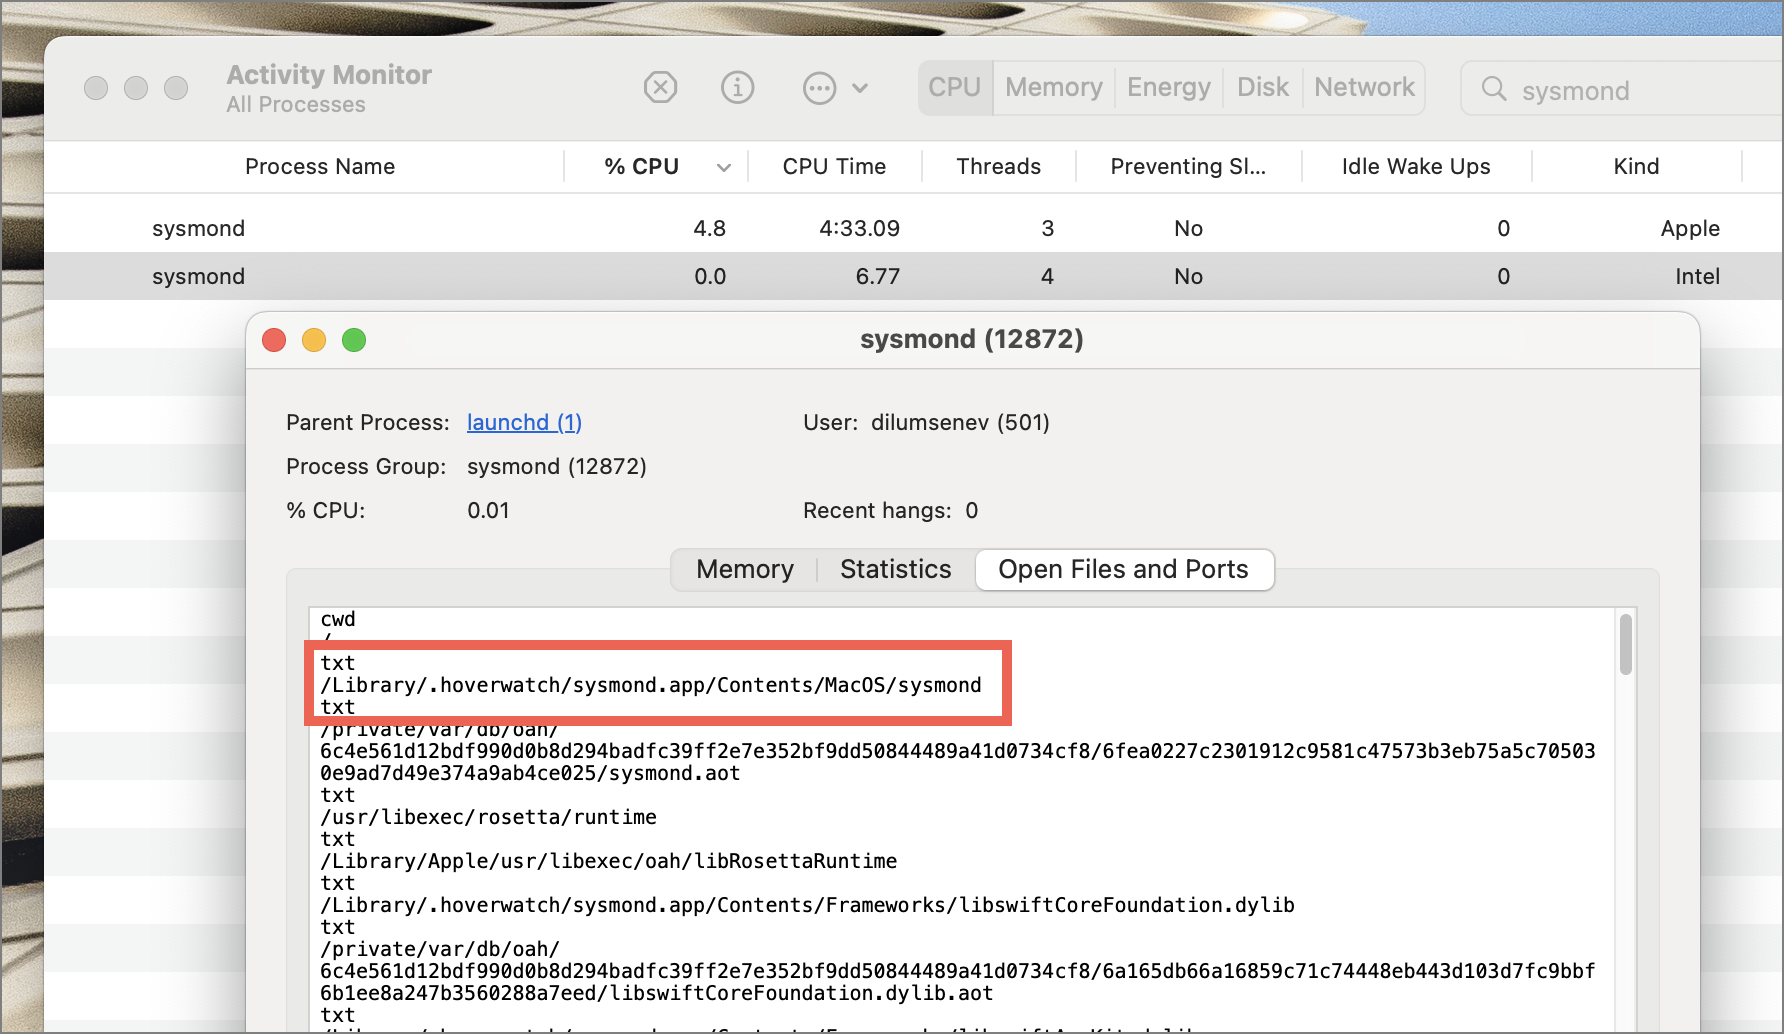Click the /Library/.hoverwatch/sysmond.app/Contents/MacOS/sysmond path
Viewport: 1784px width, 1034px height.
tap(651, 685)
